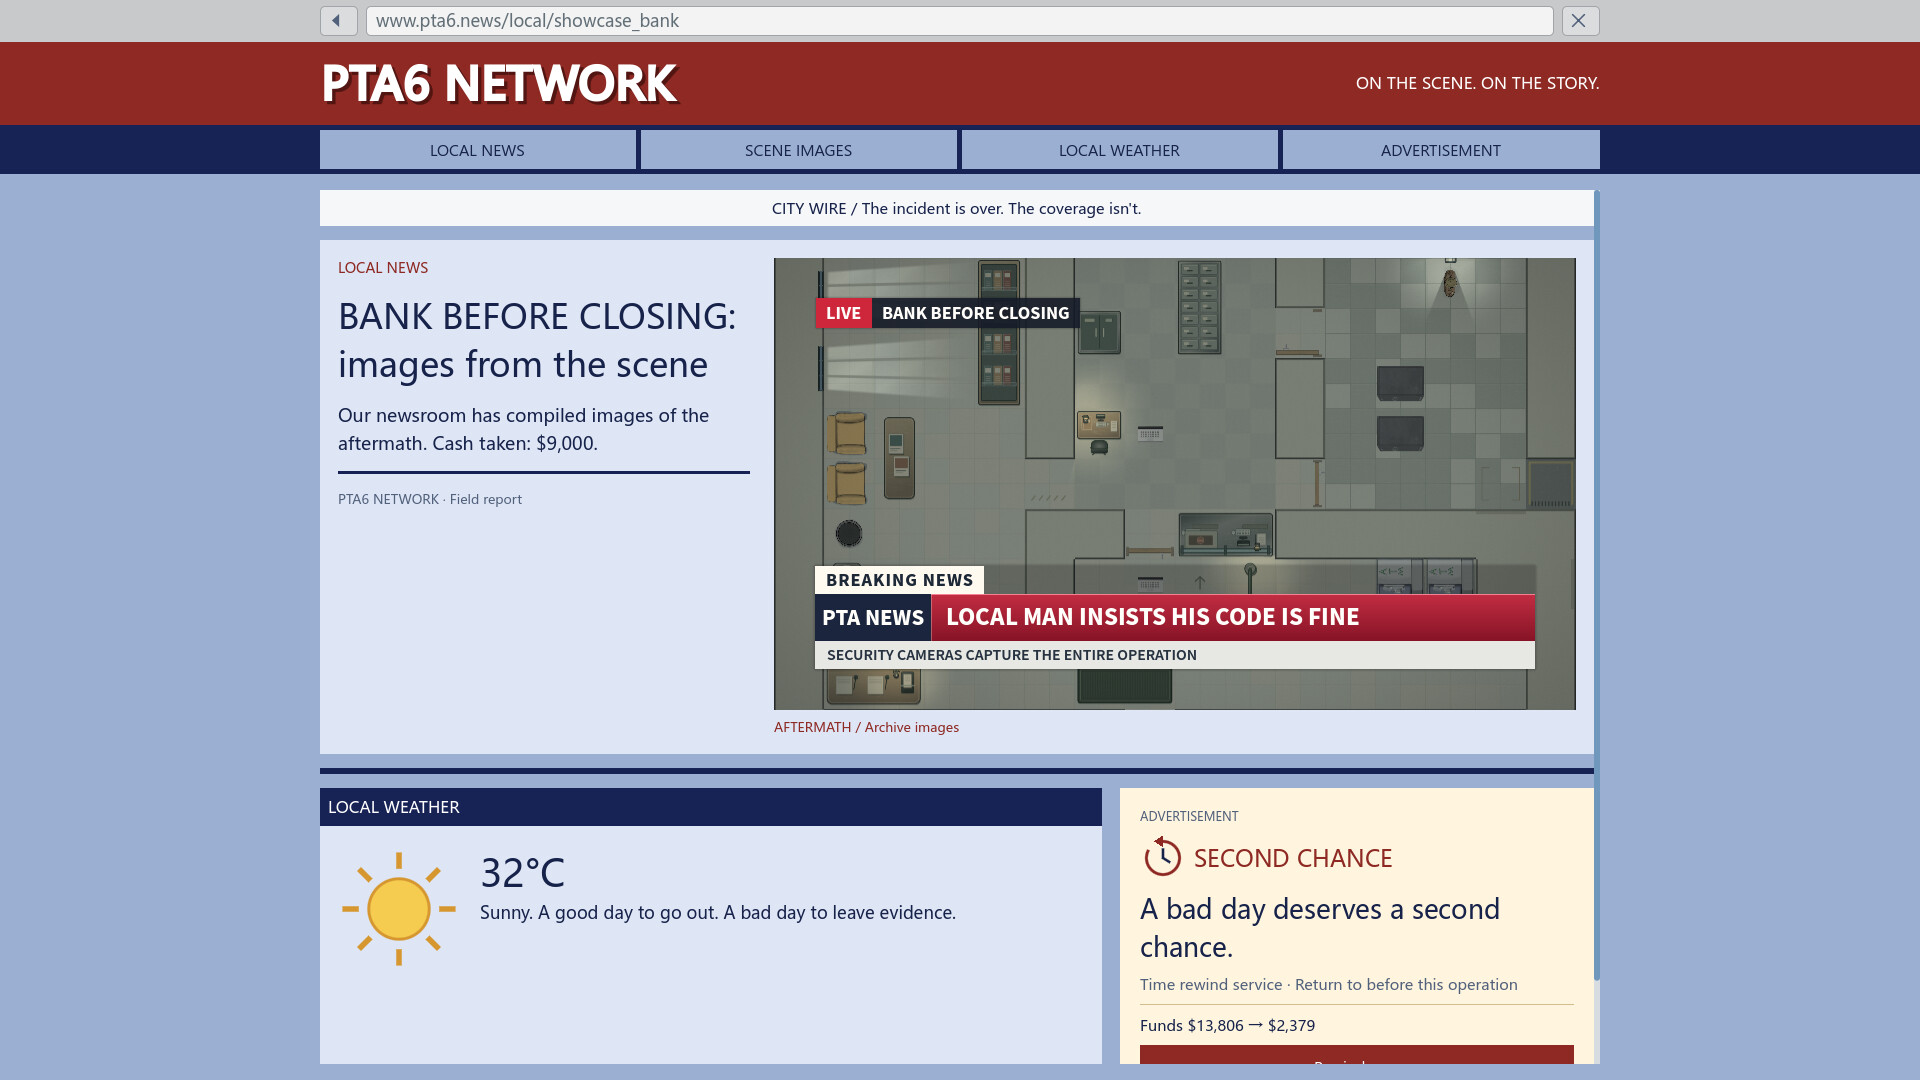Click 'A bad day deserves a second chance.' text
Image resolution: width=1920 pixels, height=1080 pixels.
1320,927
